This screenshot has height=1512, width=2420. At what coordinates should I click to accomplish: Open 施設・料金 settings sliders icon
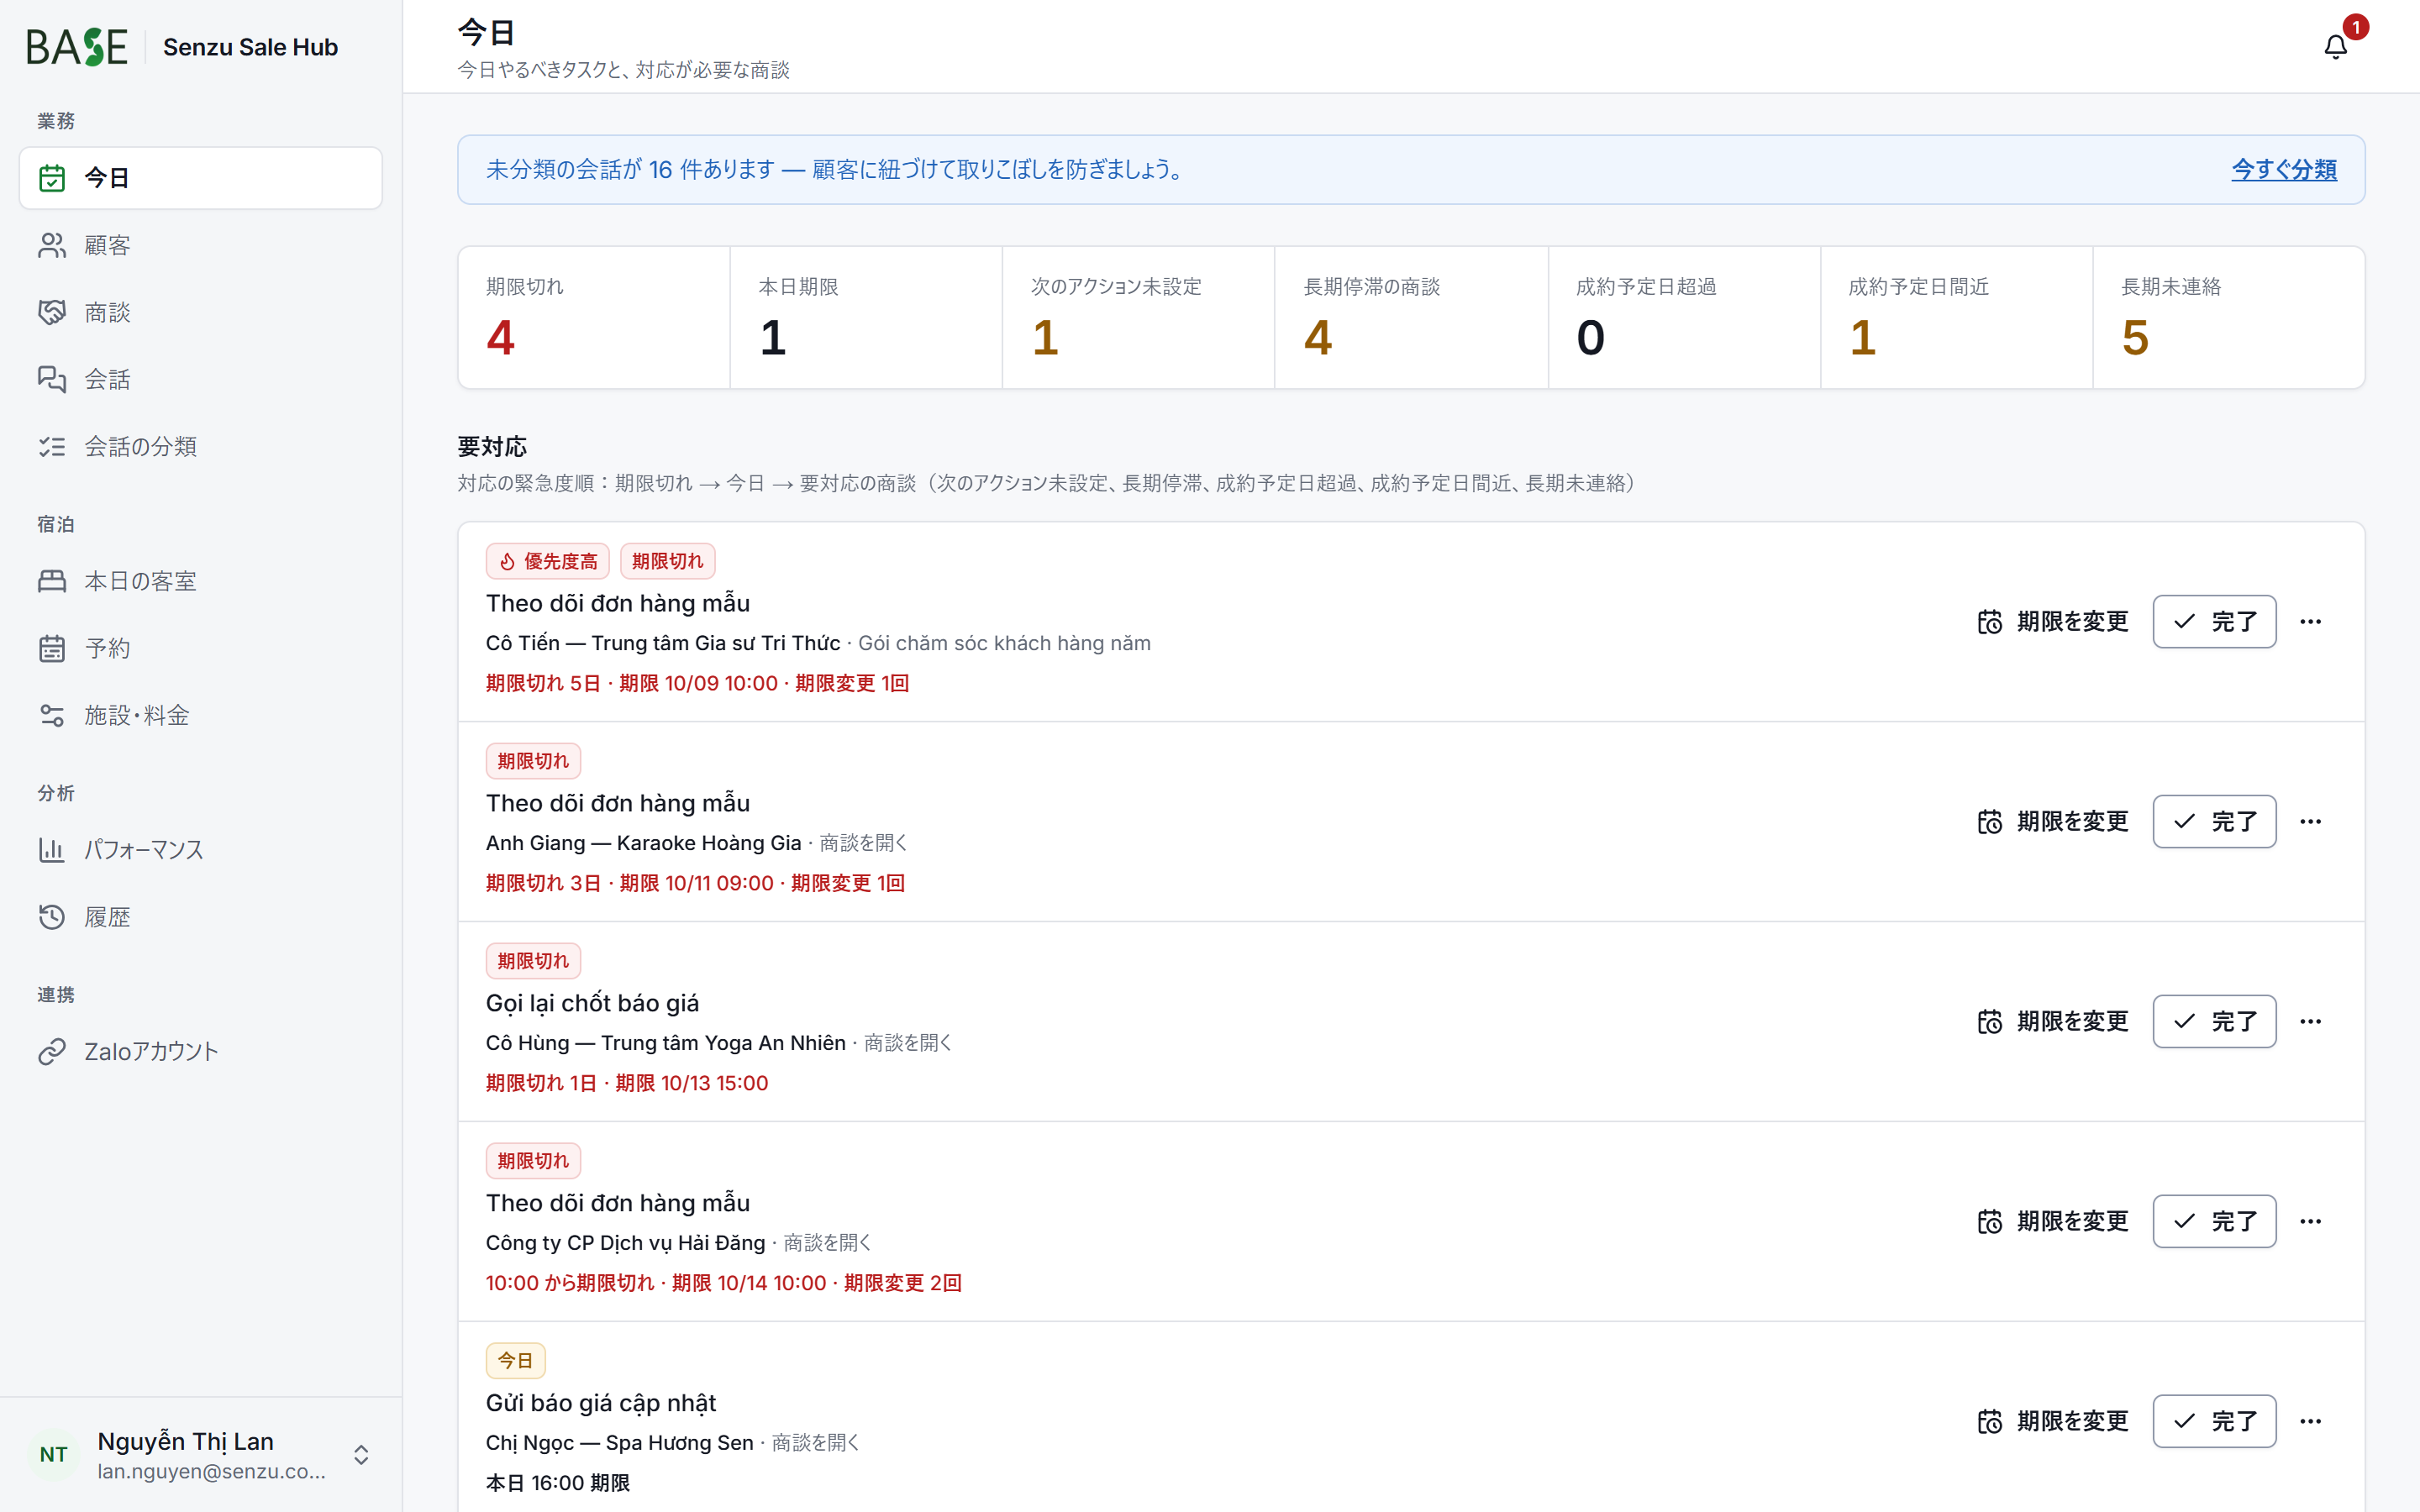52,715
